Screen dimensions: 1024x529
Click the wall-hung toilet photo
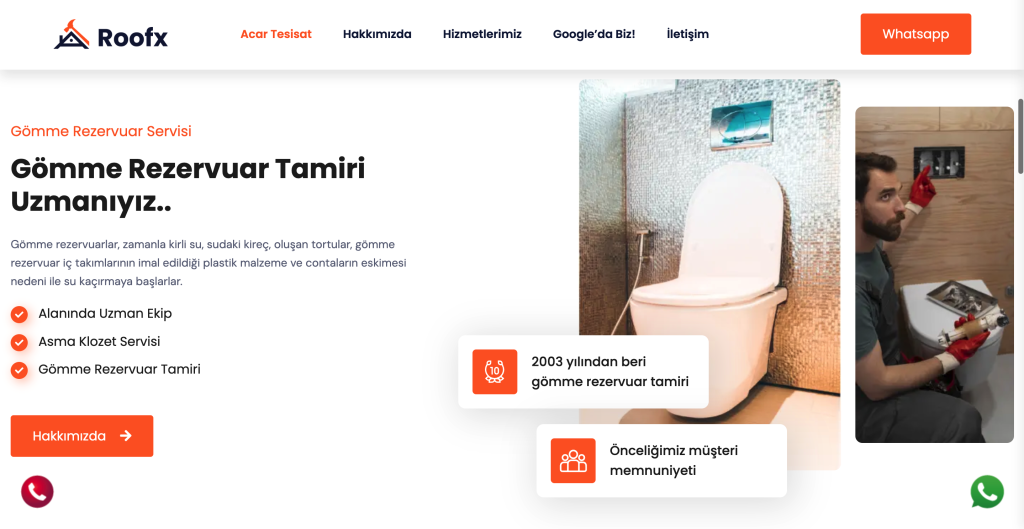point(709,274)
